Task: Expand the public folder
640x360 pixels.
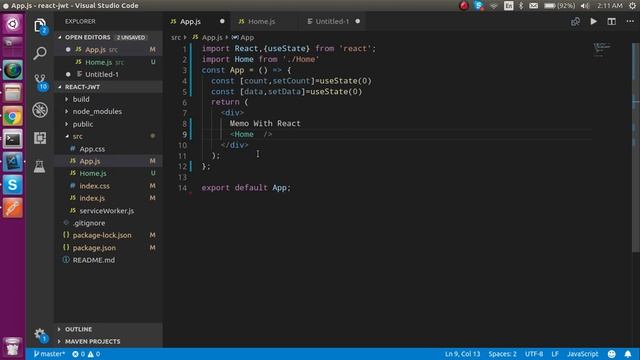Action: pos(108,124)
